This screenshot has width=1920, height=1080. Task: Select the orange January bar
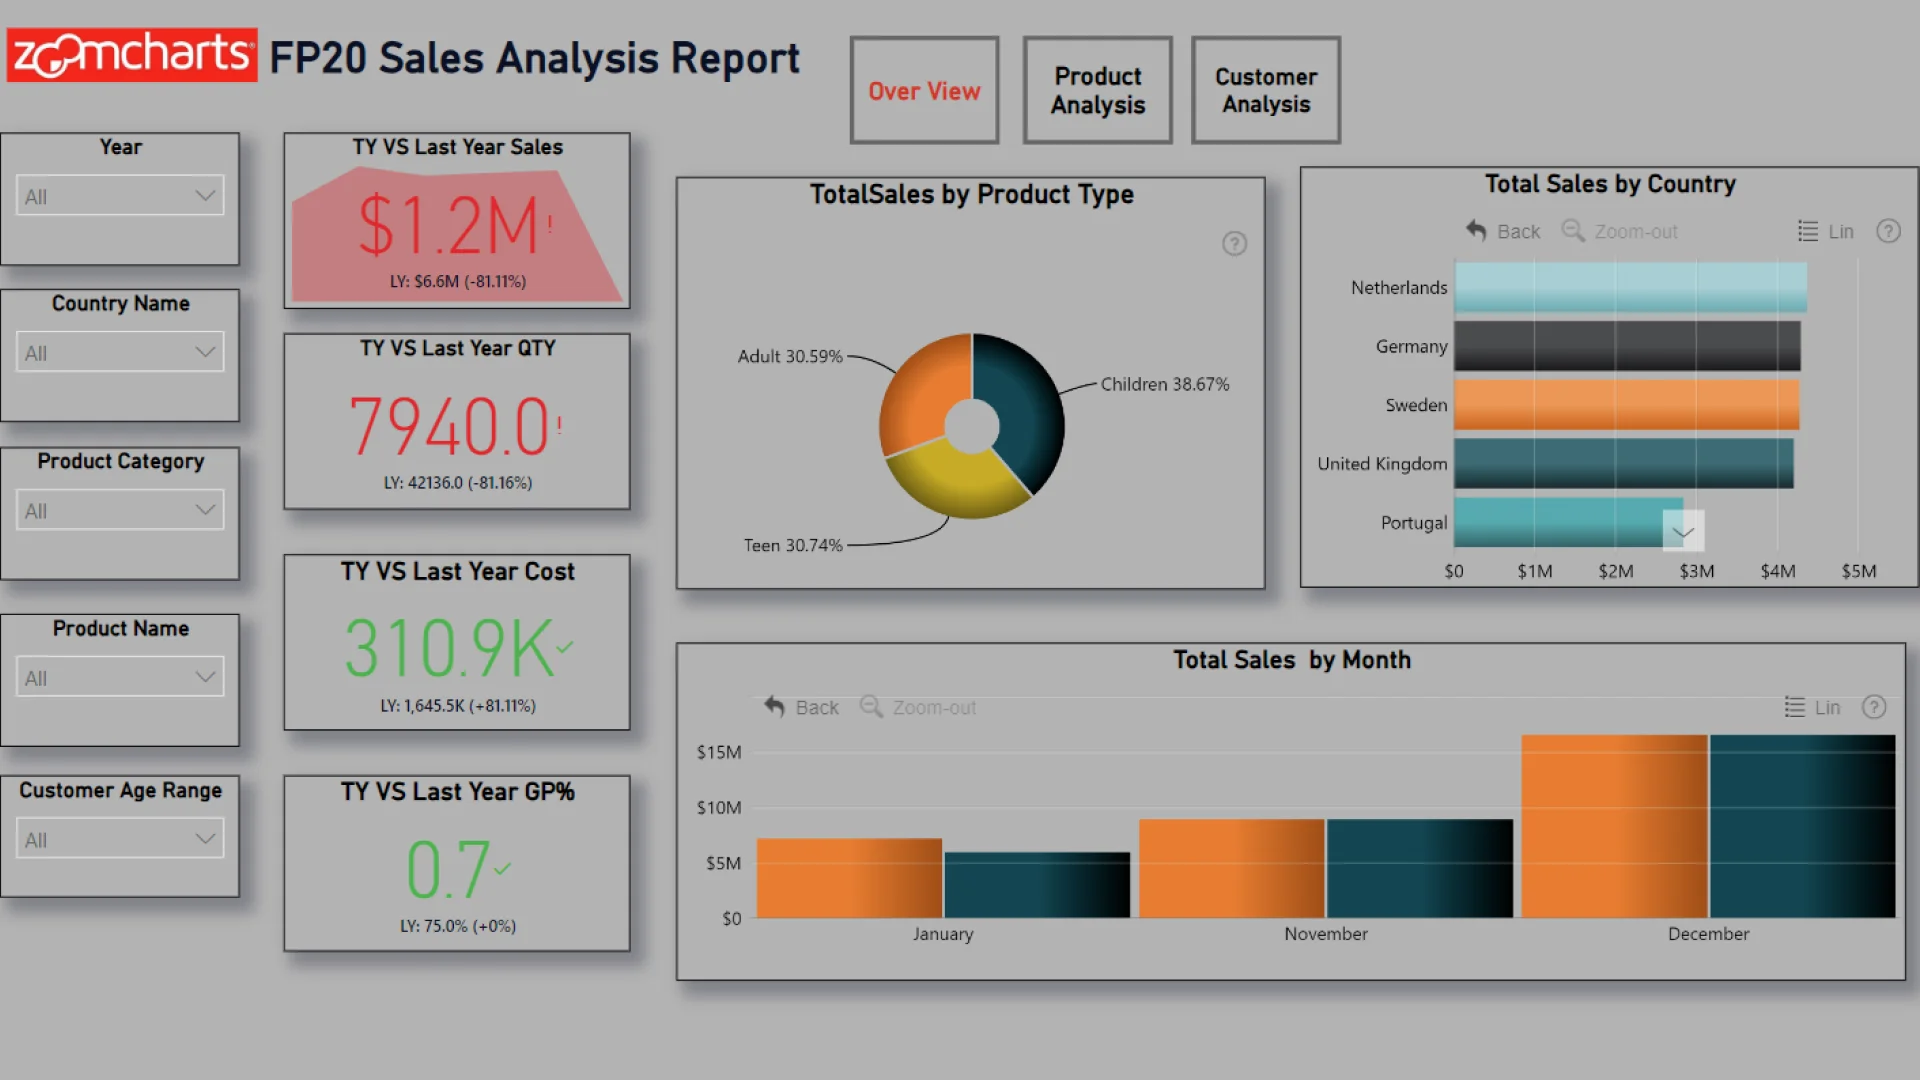coord(849,878)
